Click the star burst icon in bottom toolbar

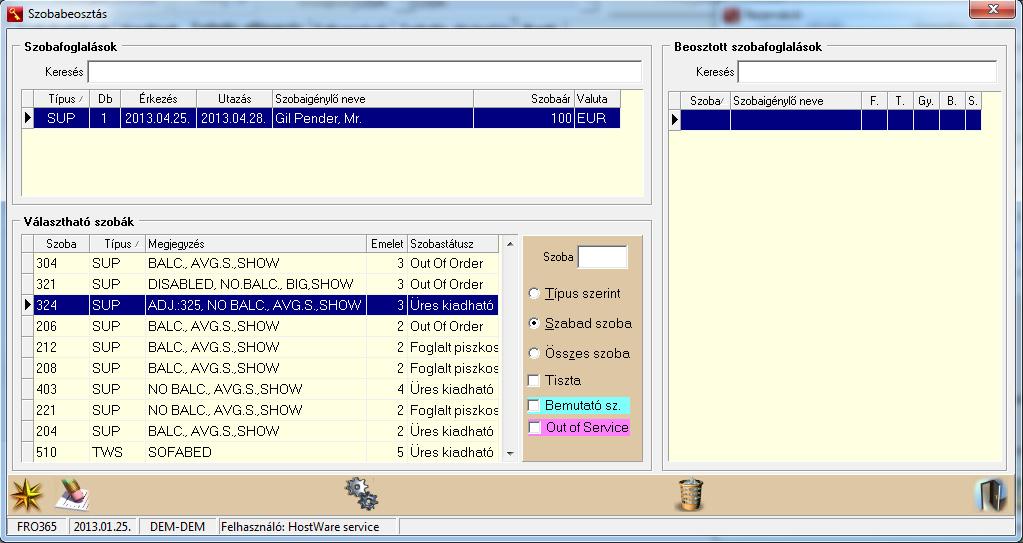tap(27, 495)
